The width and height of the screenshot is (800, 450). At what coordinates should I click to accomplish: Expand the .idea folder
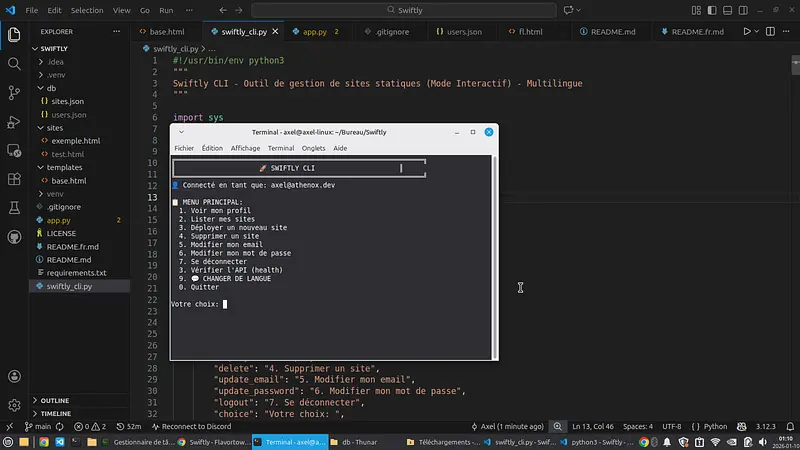click(54, 62)
